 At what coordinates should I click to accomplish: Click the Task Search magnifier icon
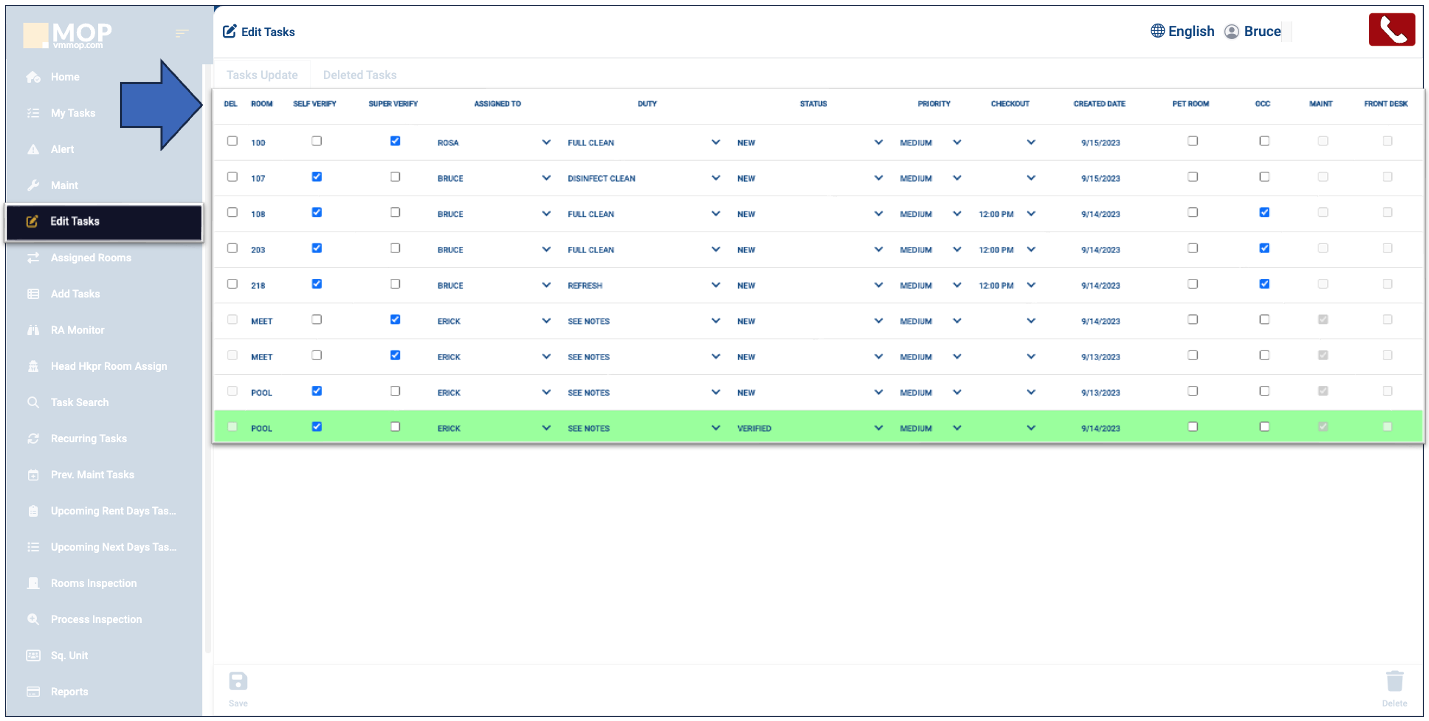pos(33,403)
